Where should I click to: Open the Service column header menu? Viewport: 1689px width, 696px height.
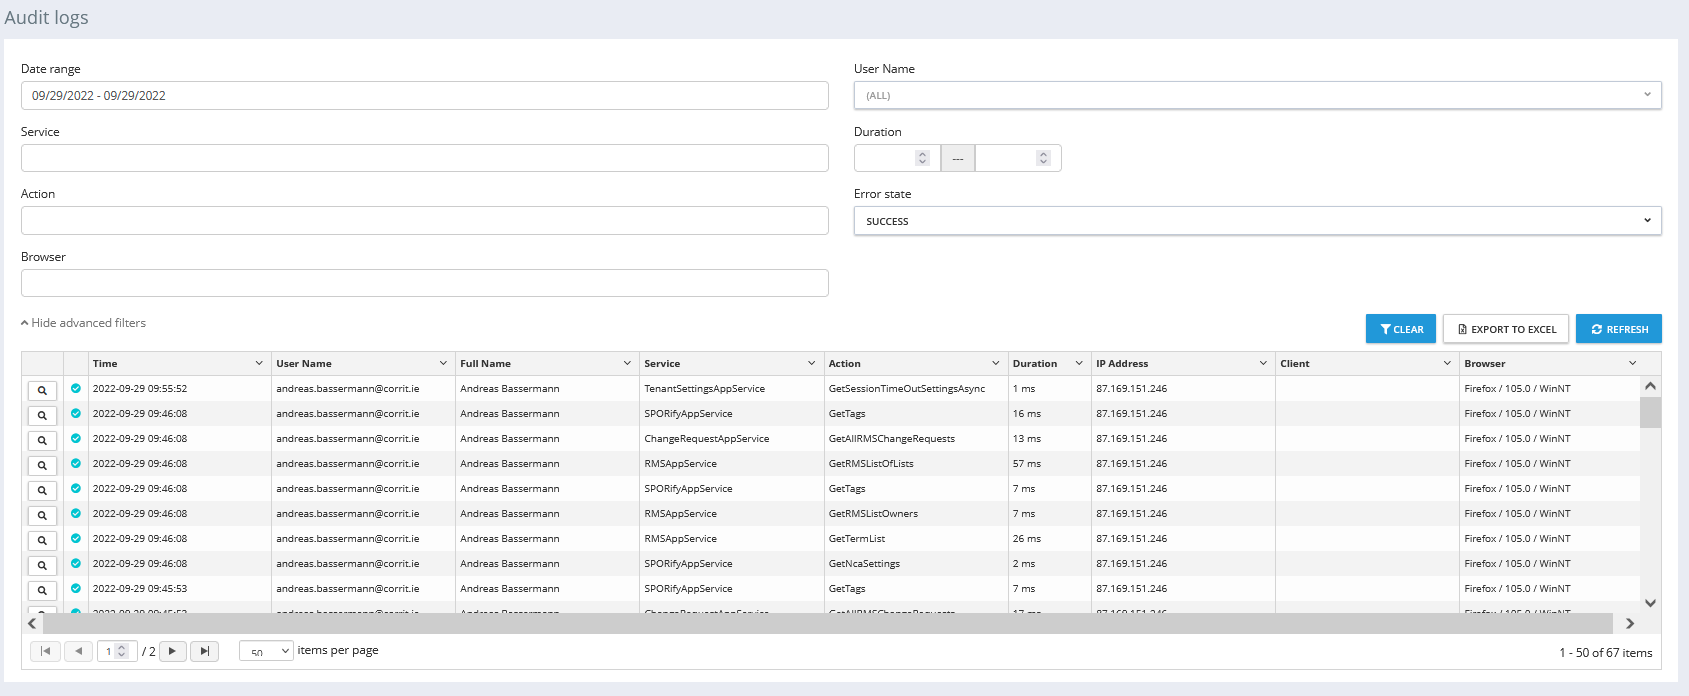pos(811,364)
